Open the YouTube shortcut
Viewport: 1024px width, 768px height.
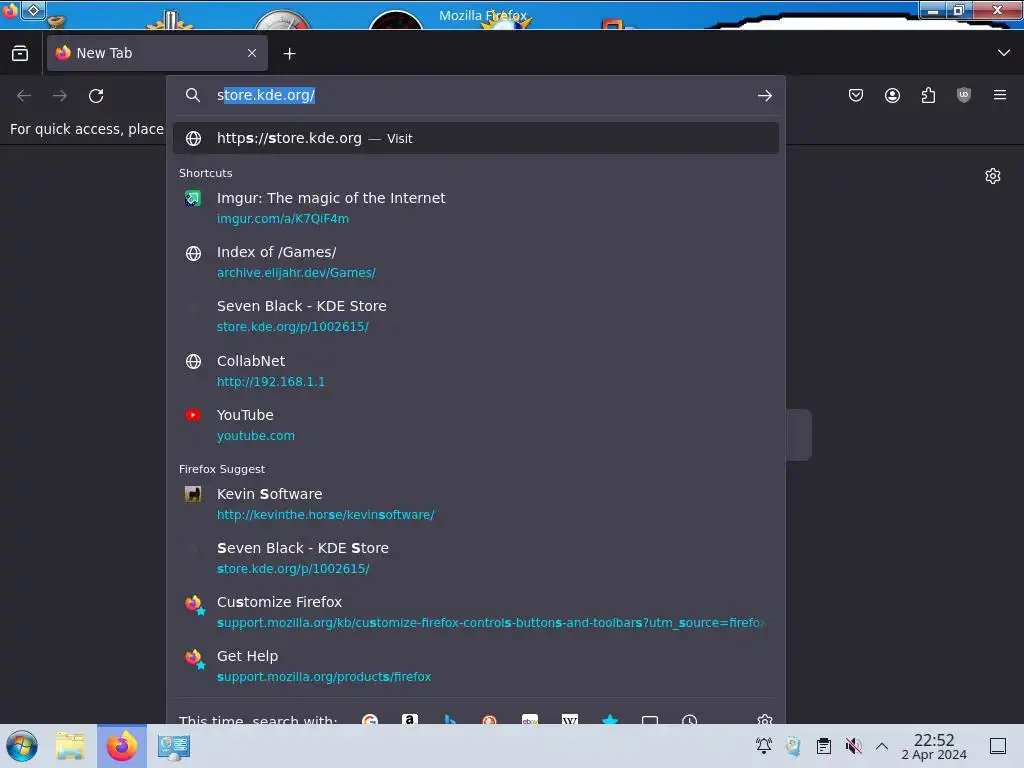click(475, 425)
